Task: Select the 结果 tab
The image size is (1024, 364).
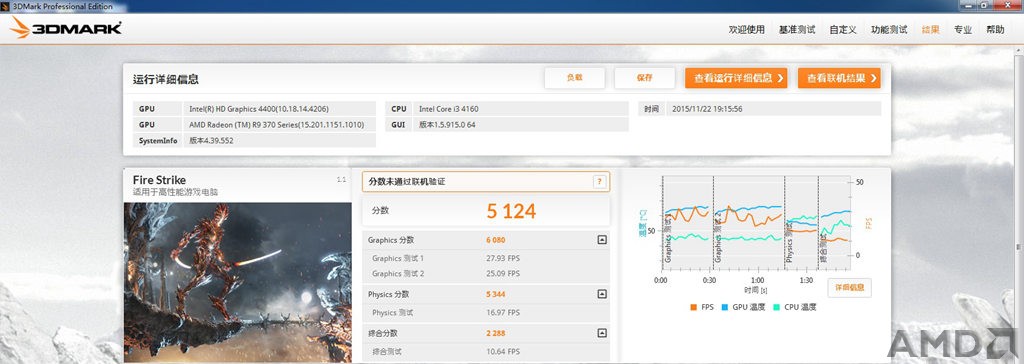Action: click(x=931, y=29)
